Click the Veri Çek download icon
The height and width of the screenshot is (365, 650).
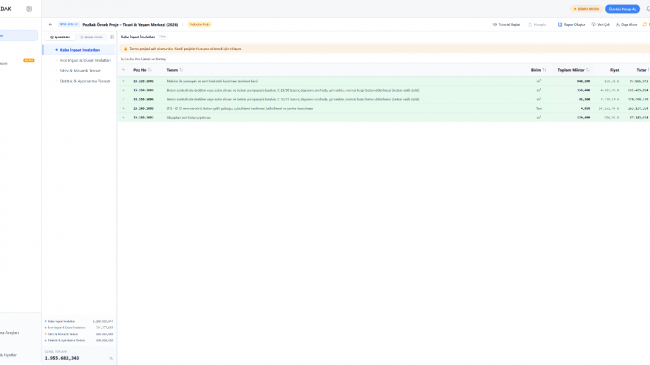point(593,24)
